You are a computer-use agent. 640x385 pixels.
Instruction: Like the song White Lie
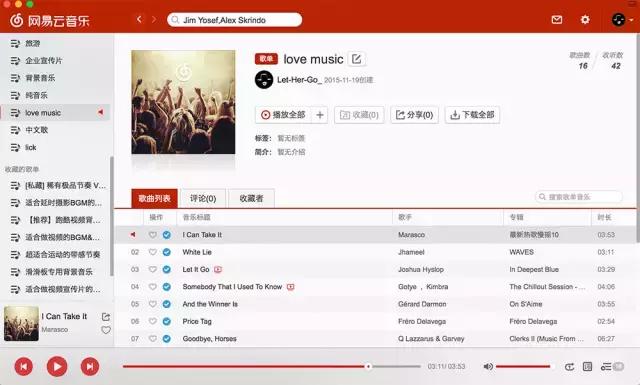click(153, 252)
